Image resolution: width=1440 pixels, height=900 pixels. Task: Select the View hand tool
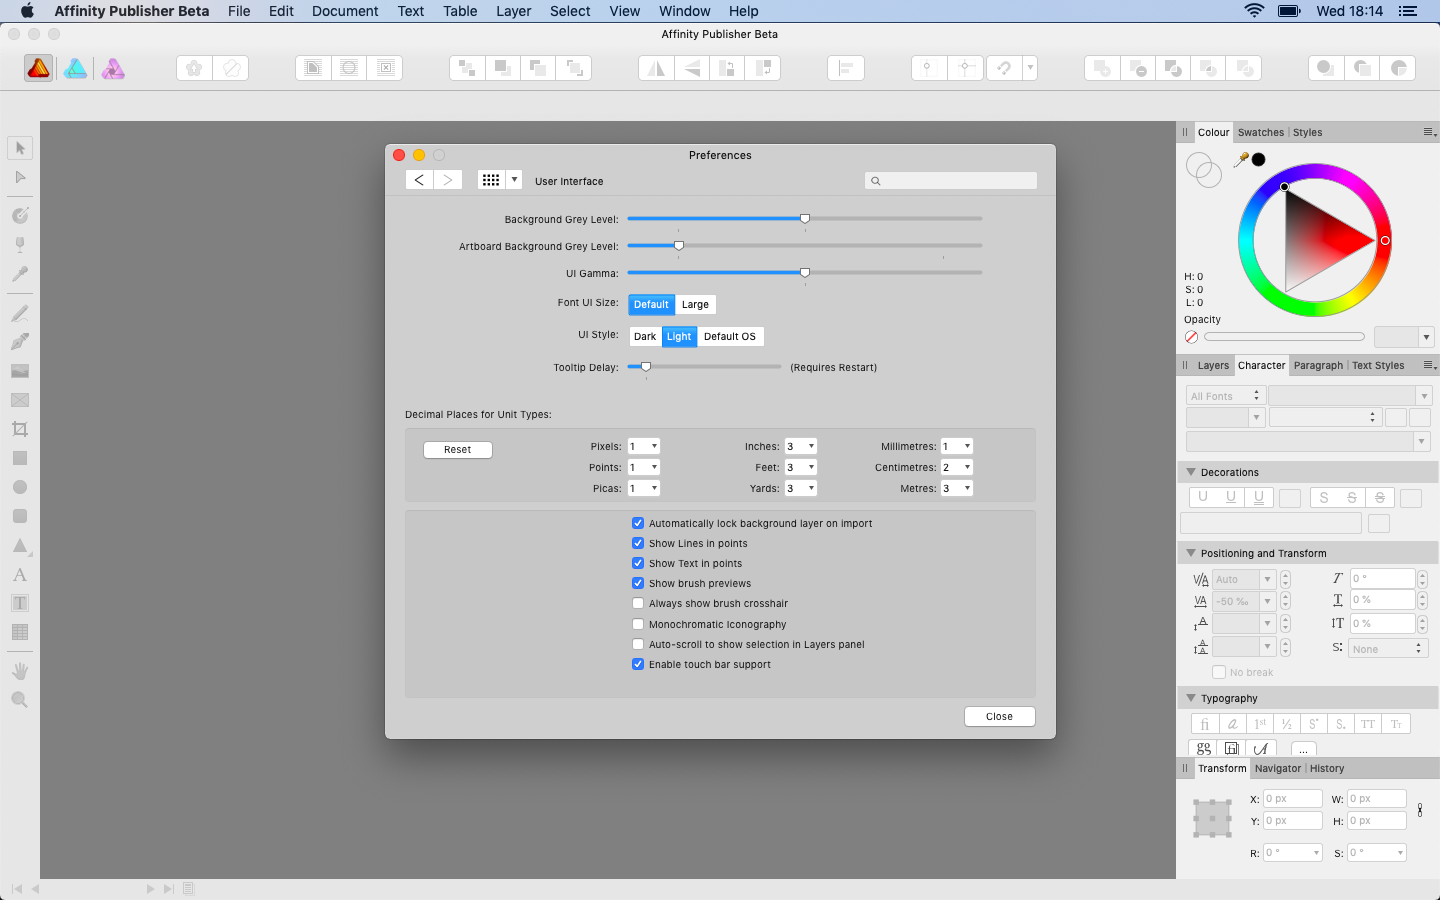(20, 671)
